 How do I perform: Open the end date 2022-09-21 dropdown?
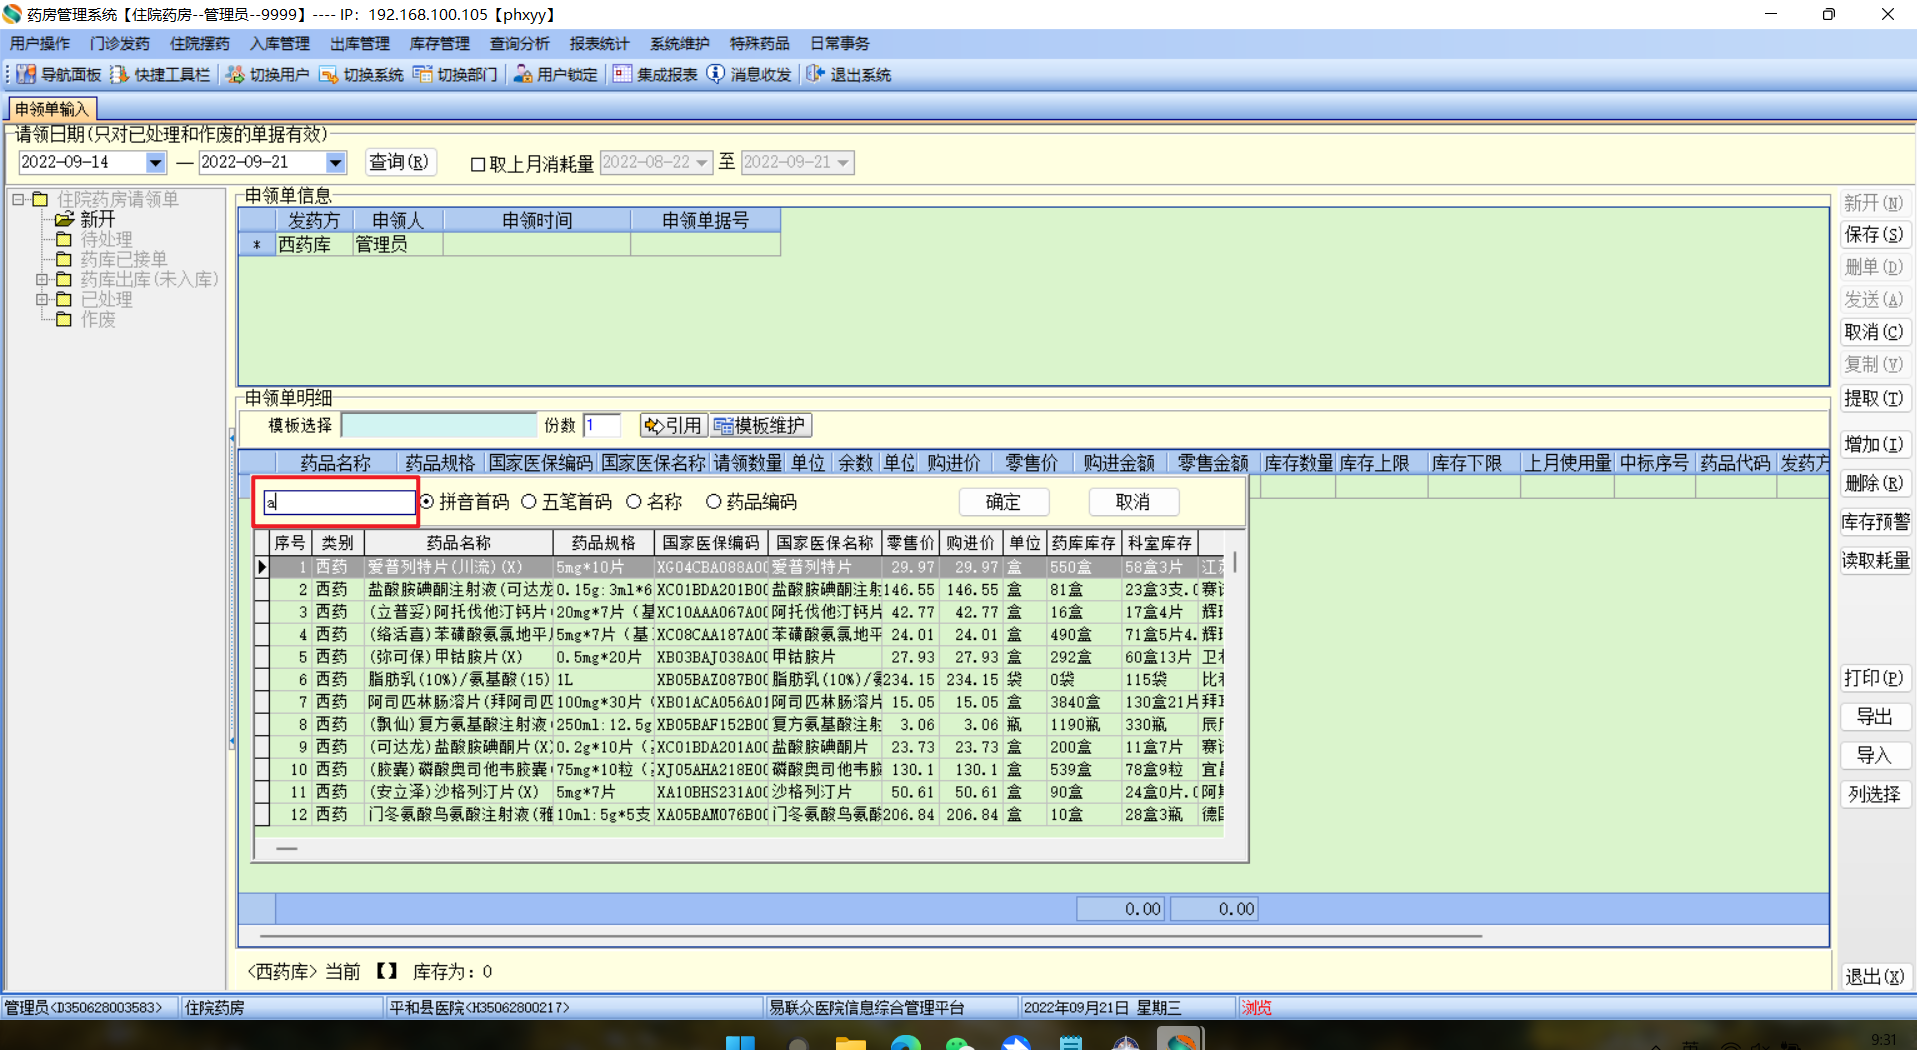[x=335, y=162]
